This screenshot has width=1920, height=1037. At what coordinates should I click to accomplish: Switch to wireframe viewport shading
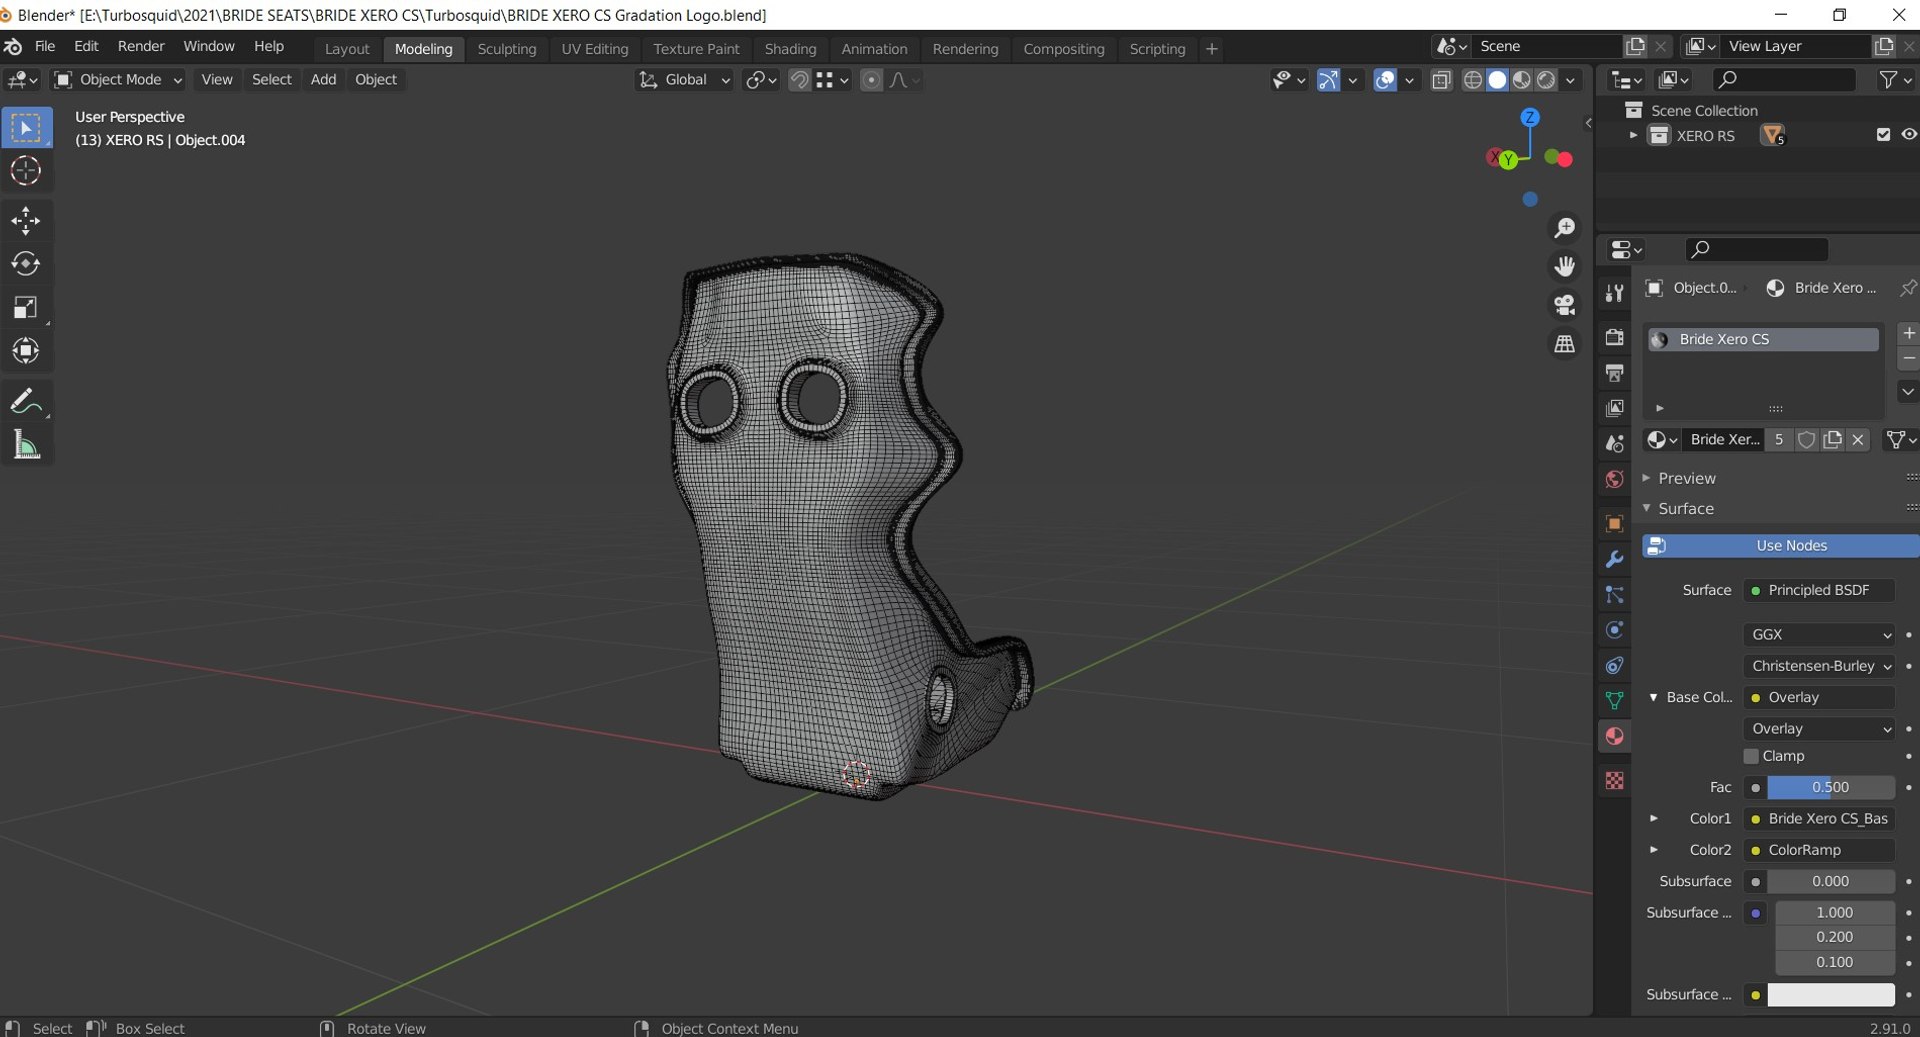[x=1472, y=80]
